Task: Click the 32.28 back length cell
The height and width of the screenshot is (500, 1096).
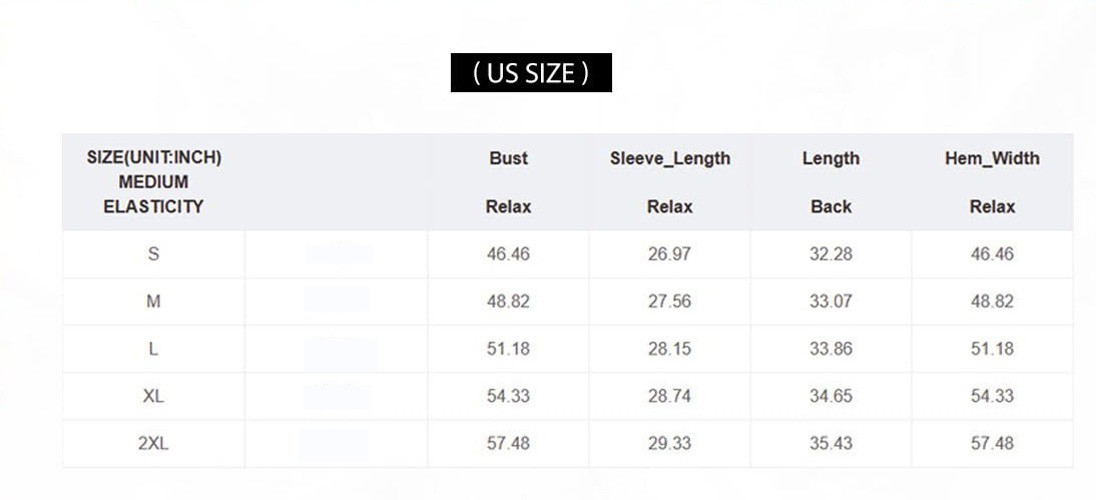Action: click(x=831, y=254)
